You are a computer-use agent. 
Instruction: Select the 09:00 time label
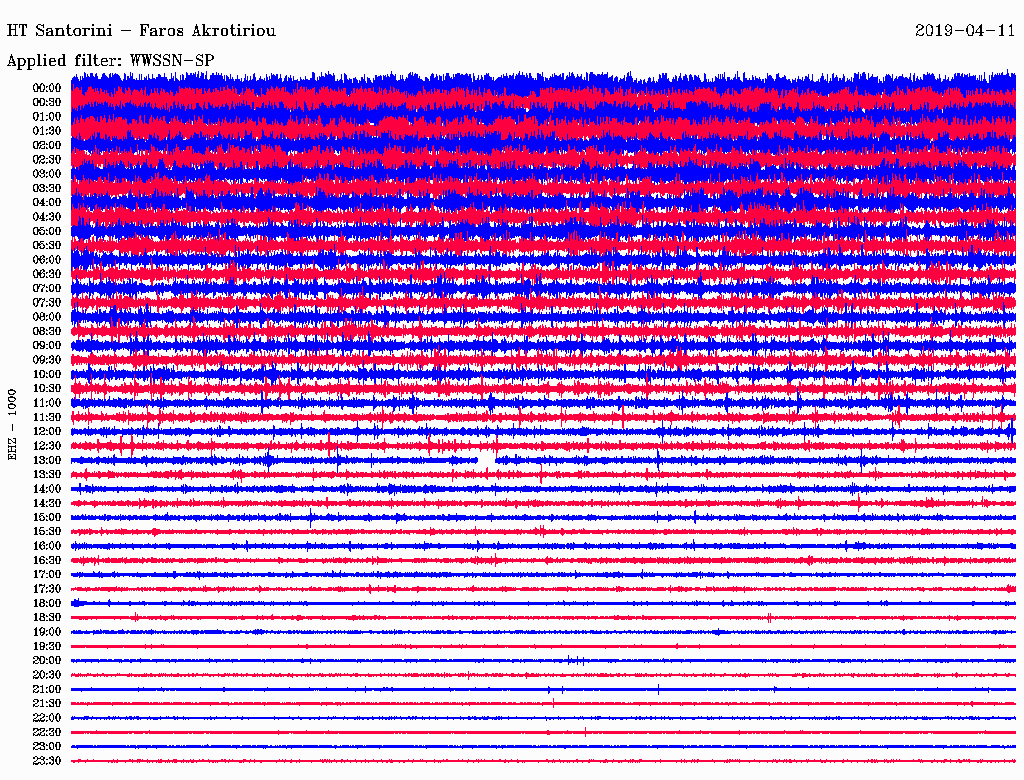click(x=47, y=346)
